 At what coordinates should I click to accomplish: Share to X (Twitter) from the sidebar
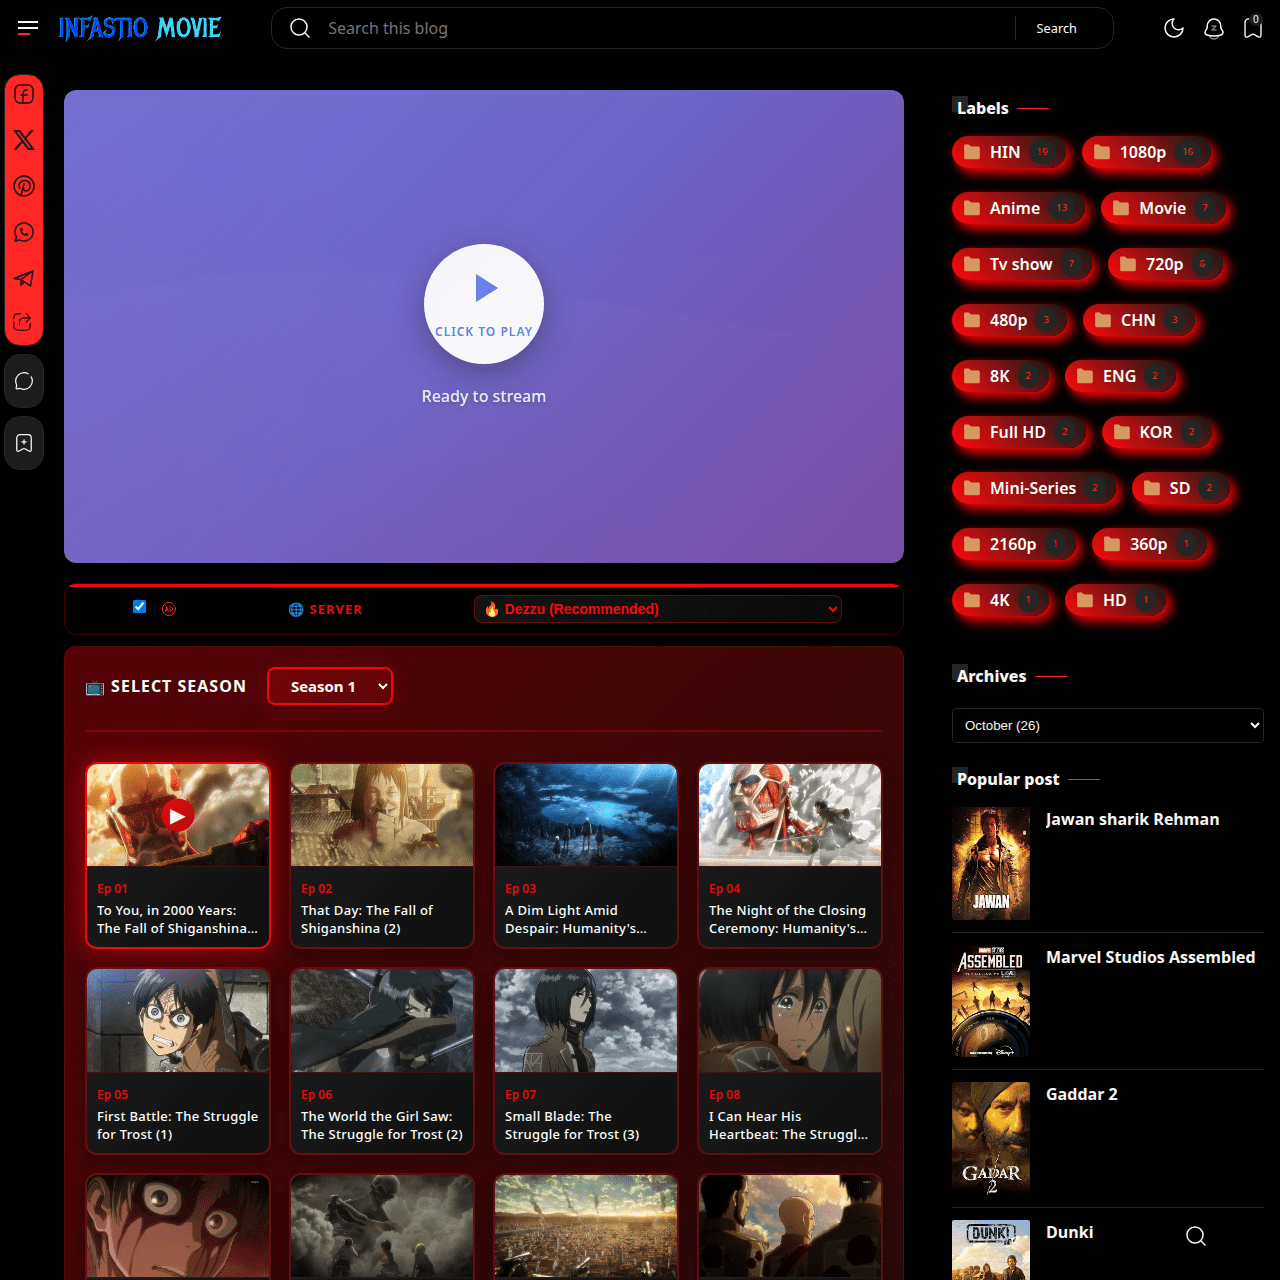(x=24, y=140)
